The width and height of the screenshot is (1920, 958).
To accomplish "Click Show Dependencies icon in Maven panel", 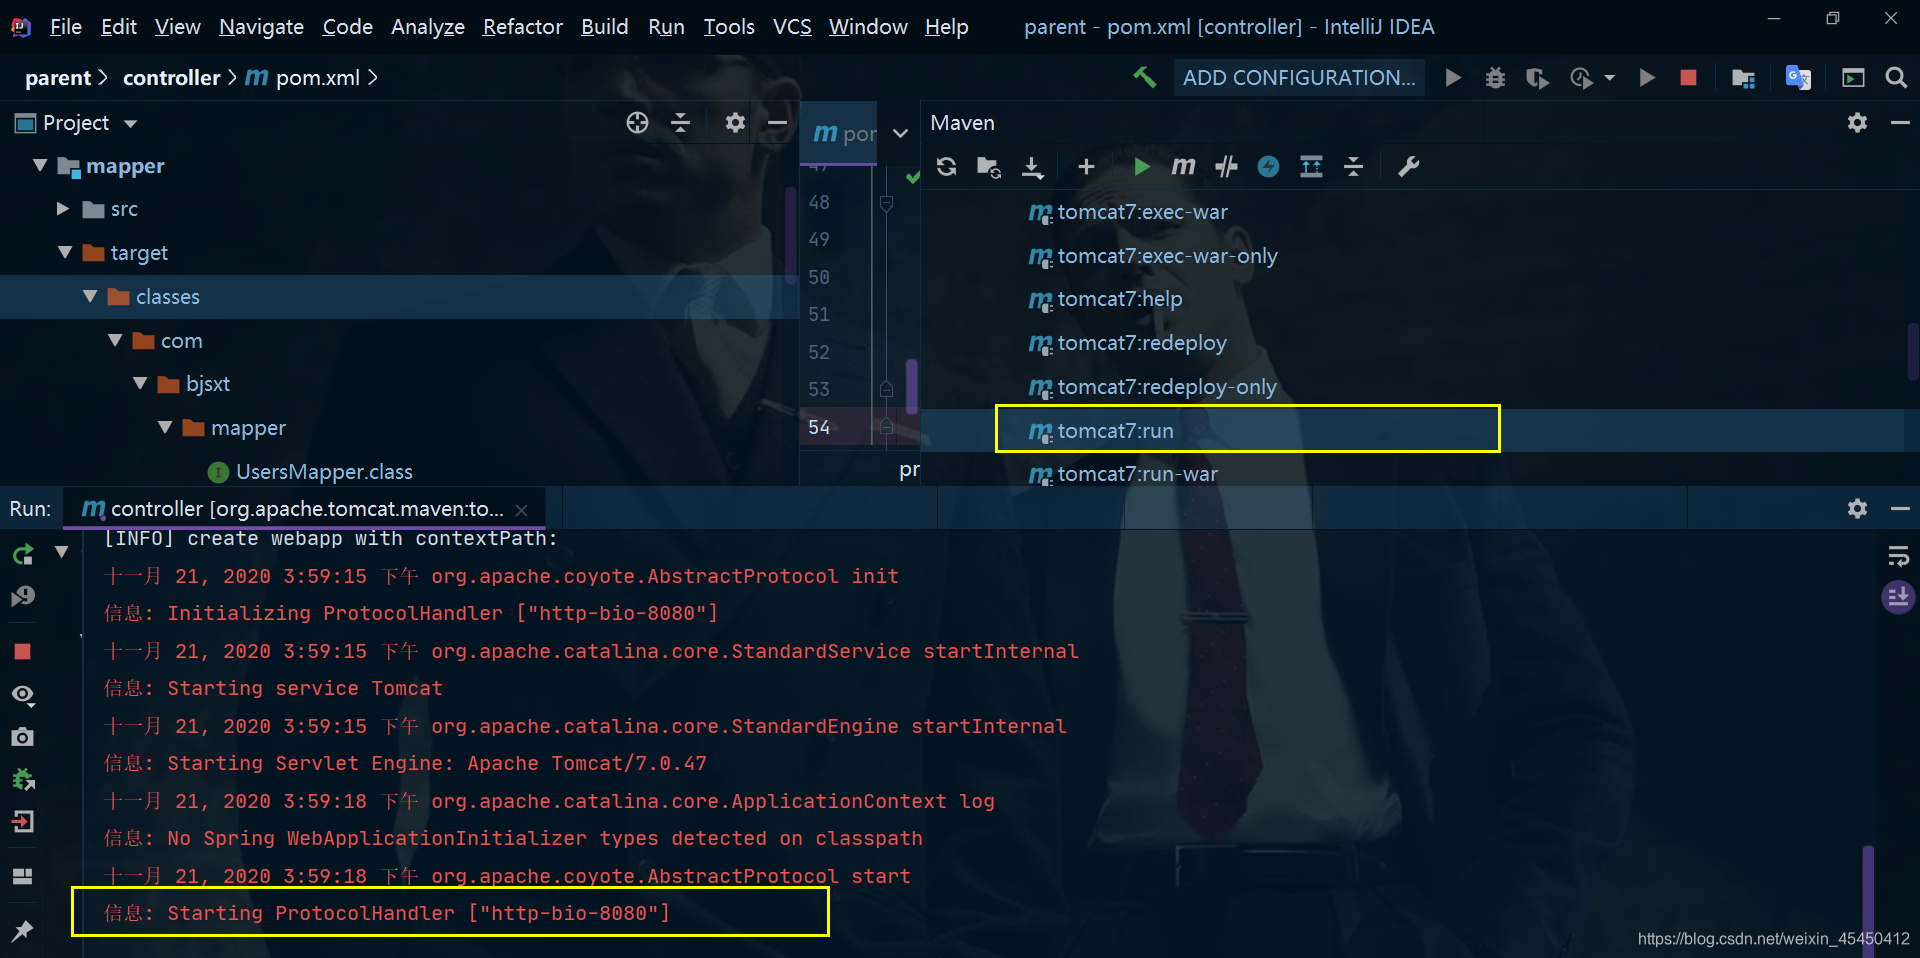I will pos(1311,167).
